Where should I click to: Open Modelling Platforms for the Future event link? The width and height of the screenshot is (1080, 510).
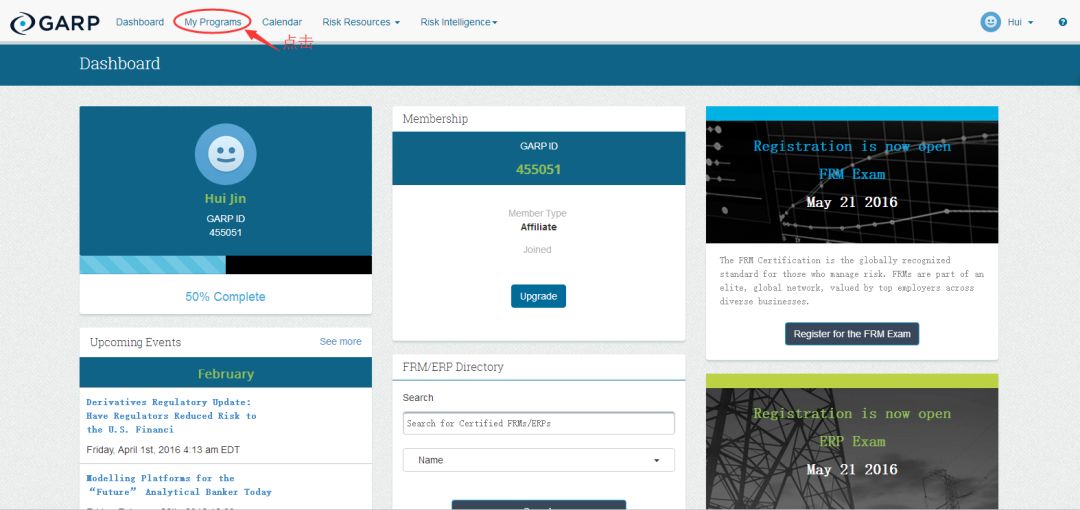[179, 484]
